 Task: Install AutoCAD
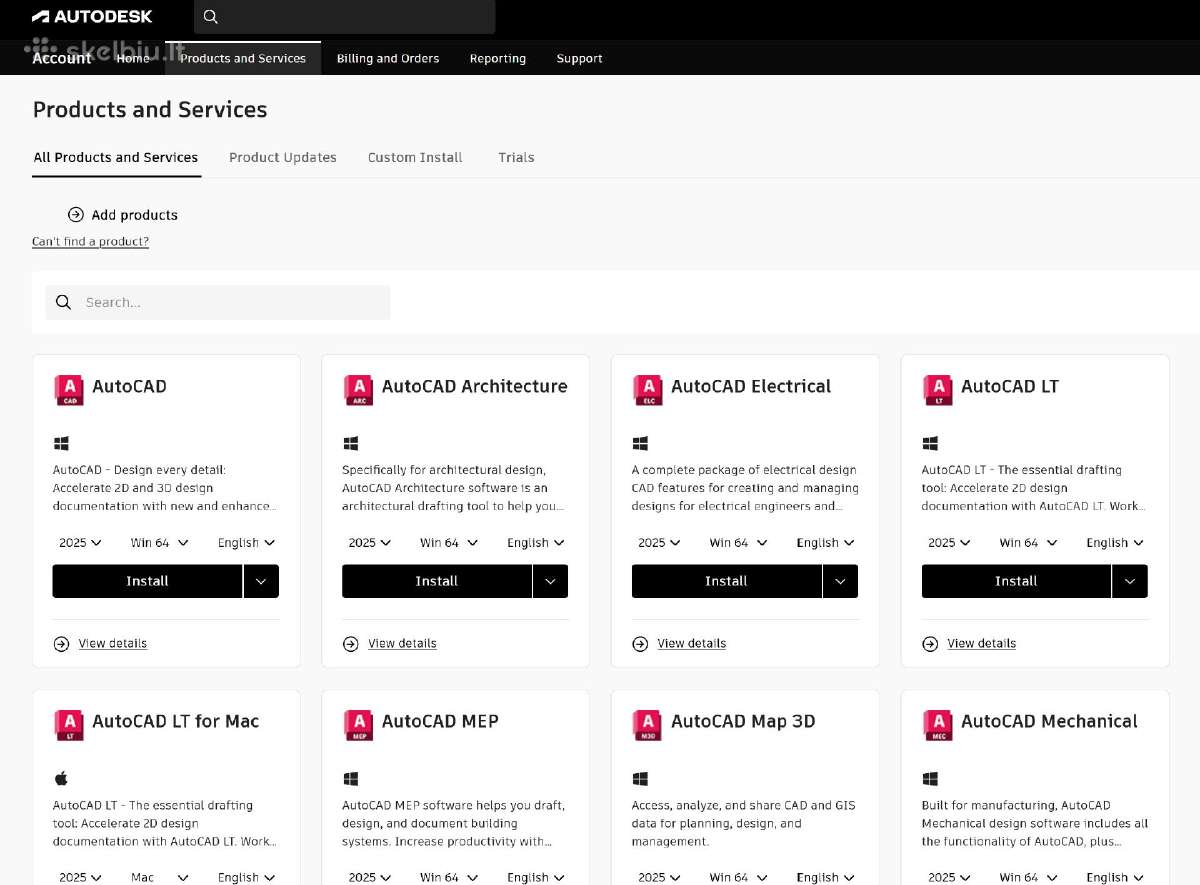tap(147, 581)
